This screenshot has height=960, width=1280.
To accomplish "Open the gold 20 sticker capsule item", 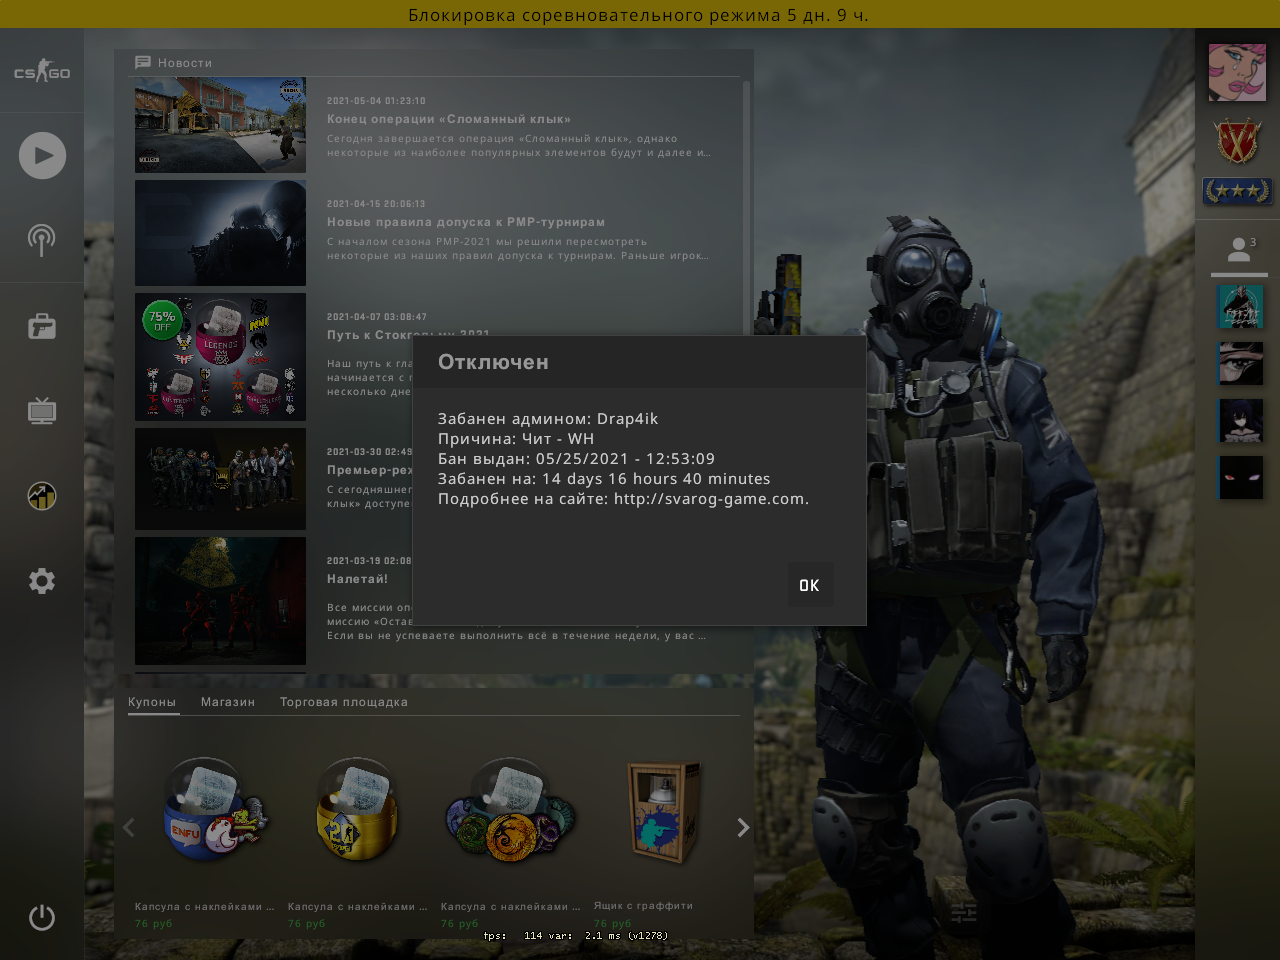I will tap(357, 811).
